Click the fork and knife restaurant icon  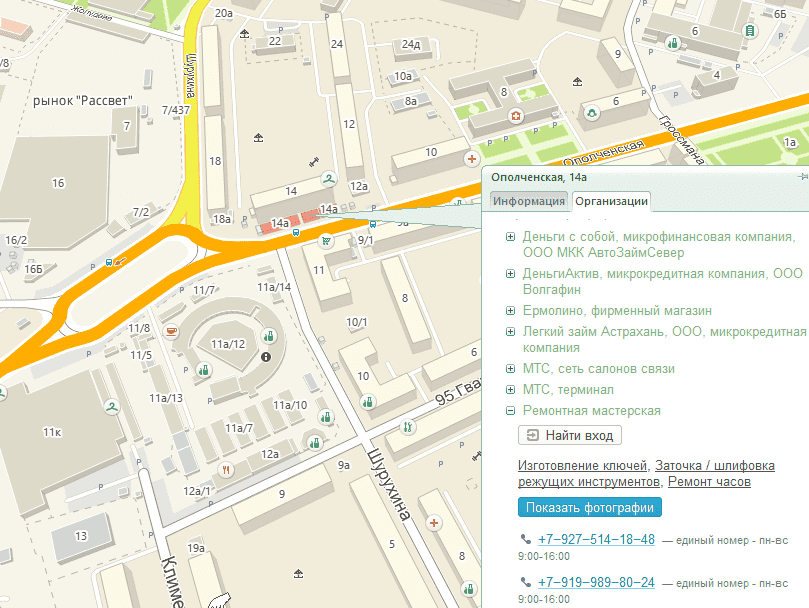pyautogui.click(x=225, y=470)
